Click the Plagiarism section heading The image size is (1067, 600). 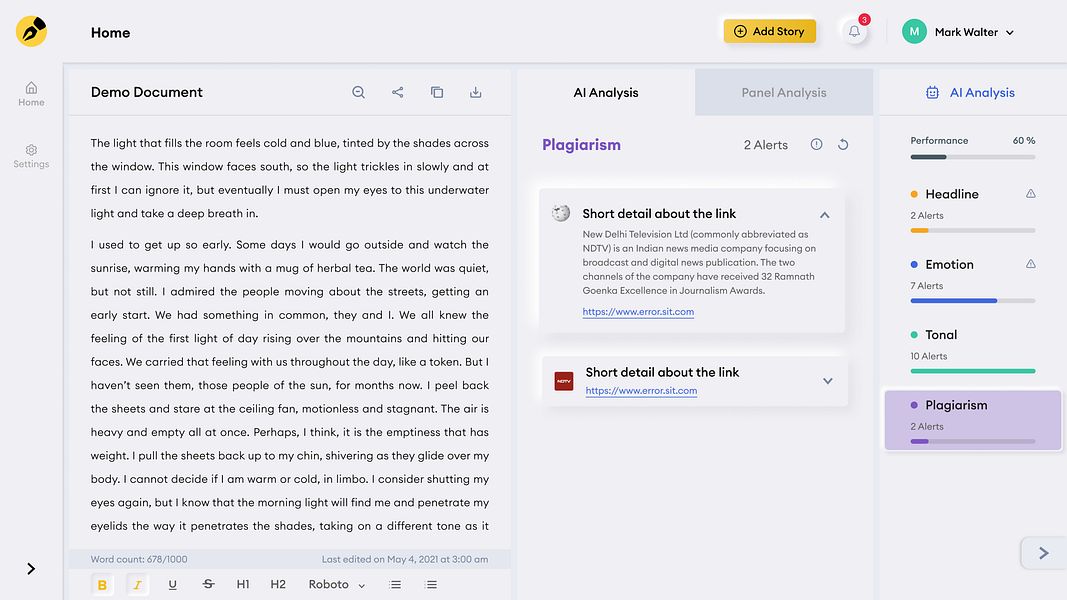point(581,145)
